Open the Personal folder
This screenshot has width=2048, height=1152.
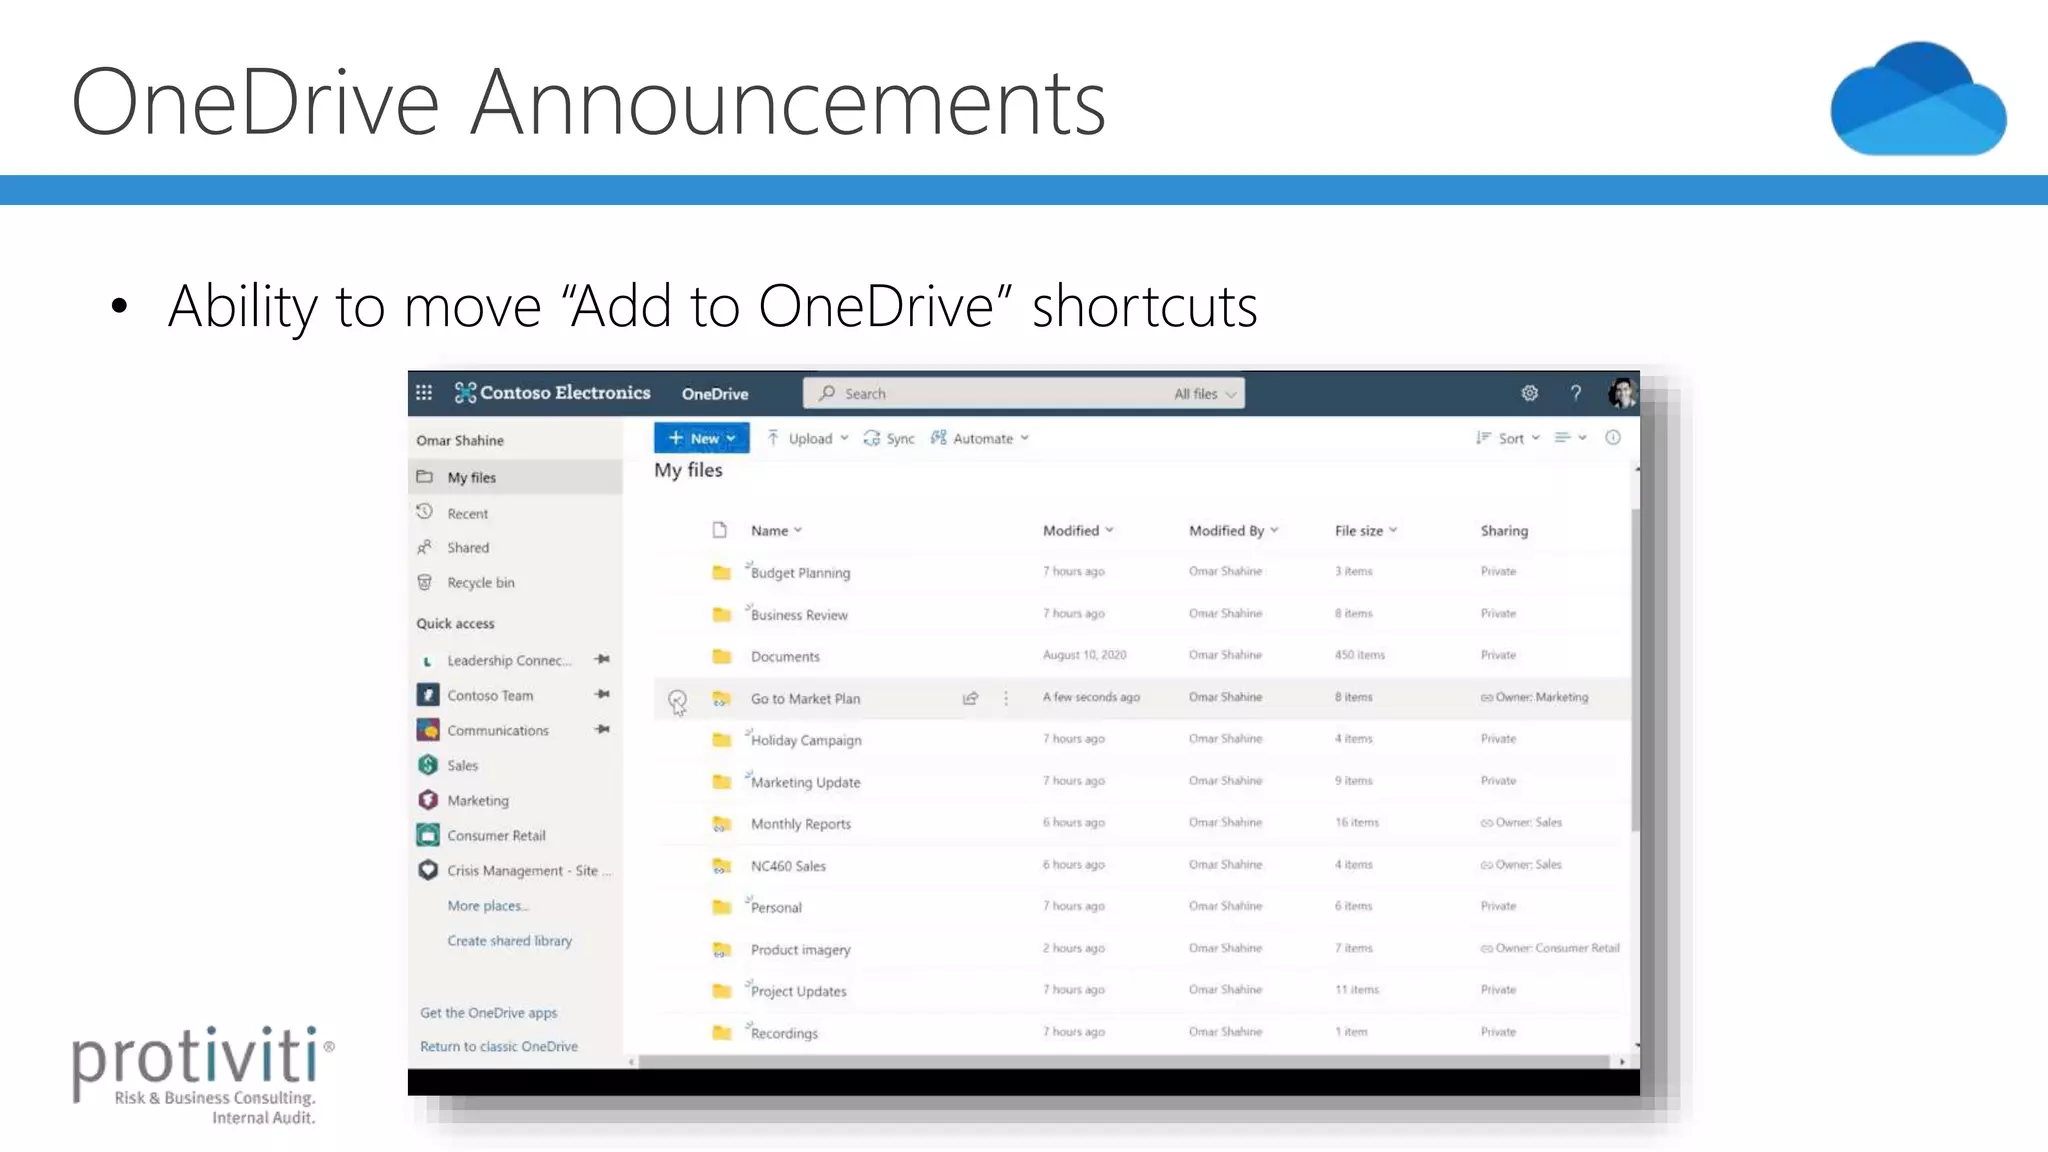pos(776,907)
